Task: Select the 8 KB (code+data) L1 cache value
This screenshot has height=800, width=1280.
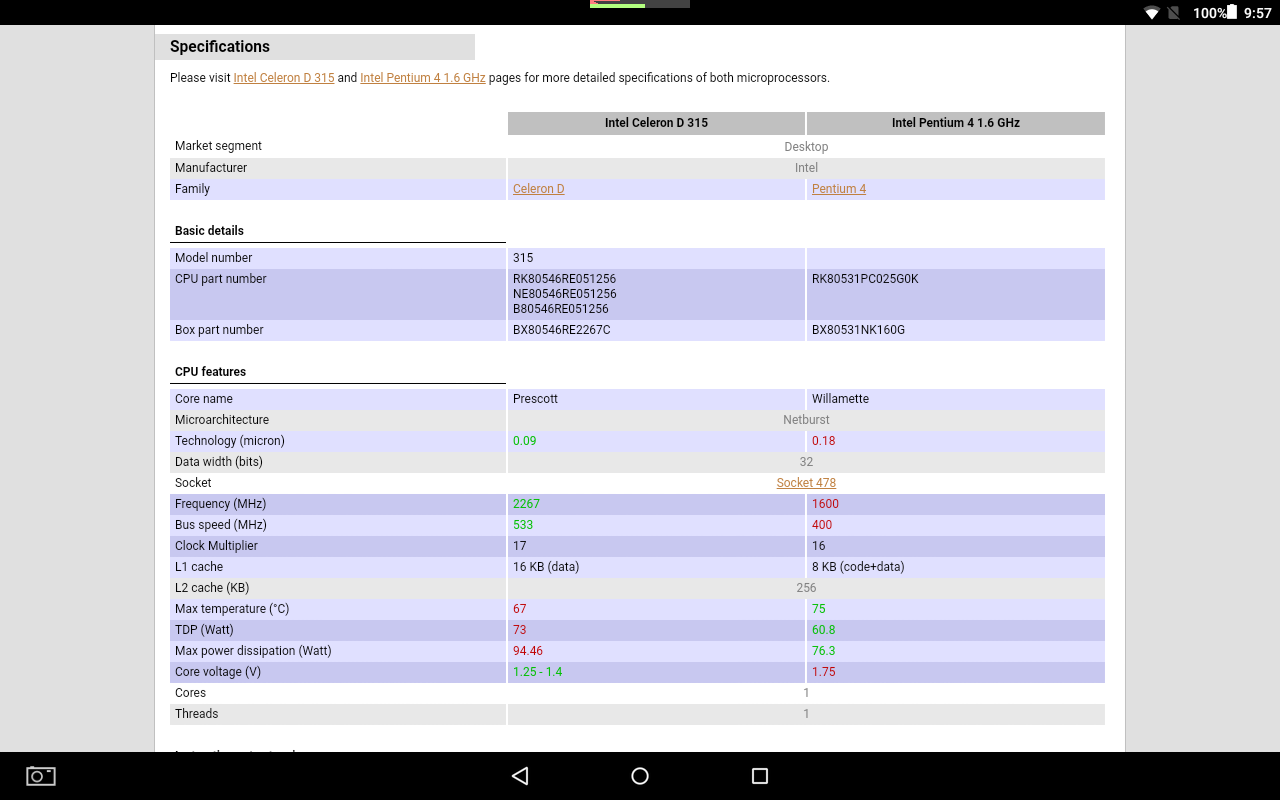Action: (858, 567)
